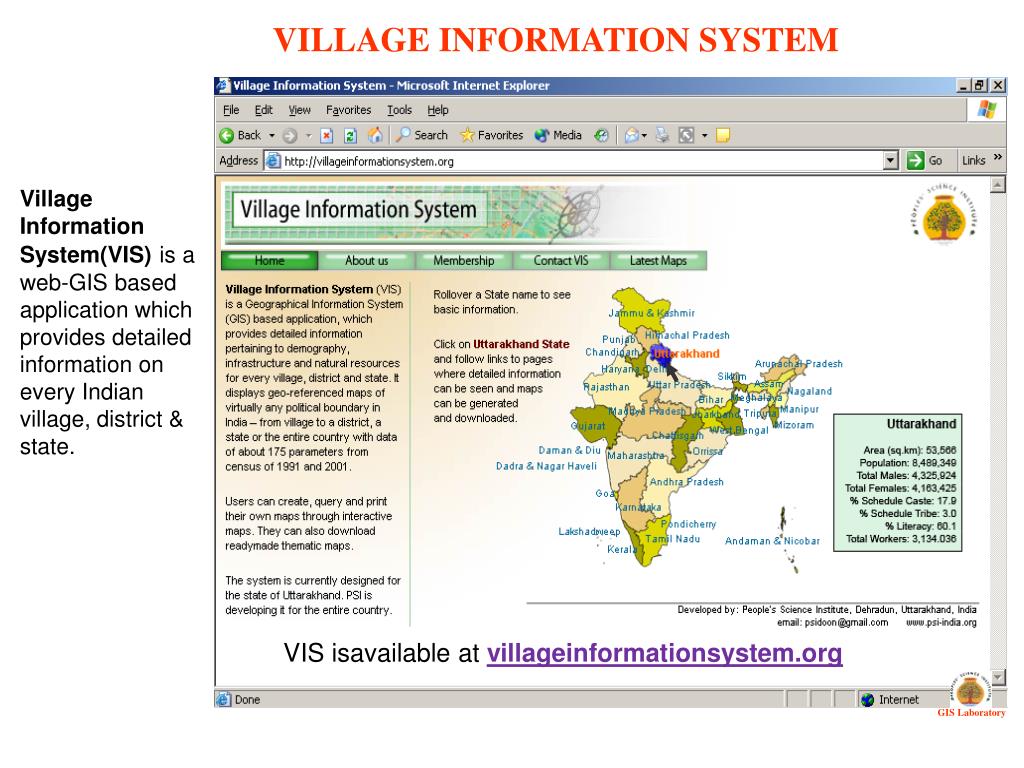Image resolution: width=1024 pixels, height=768 pixels.
Task: Click Lakshadweep label on the map
Action: point(589,532)
